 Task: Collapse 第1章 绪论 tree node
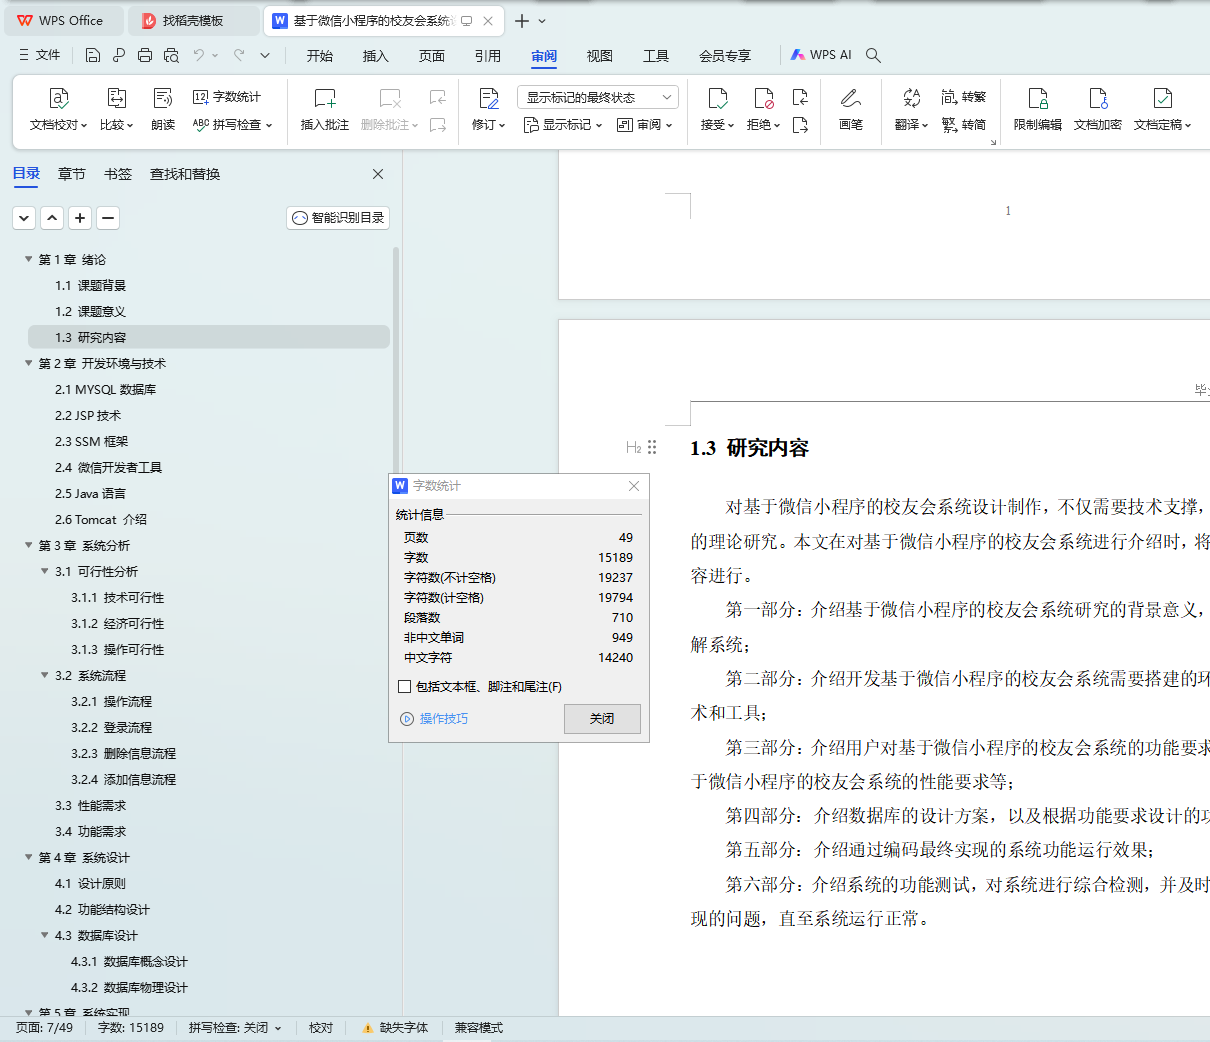(x=28, y=259)
